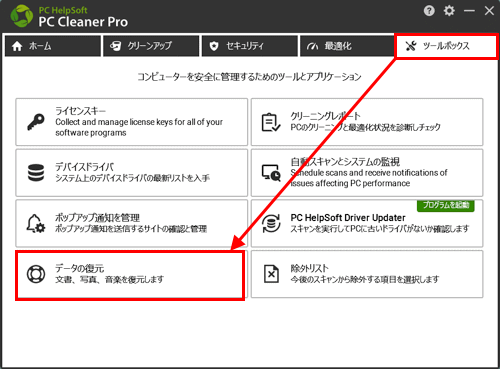Click the クリーンアップ tab's cleanup icon
500x369 pixels.
[x=116, y=46]
